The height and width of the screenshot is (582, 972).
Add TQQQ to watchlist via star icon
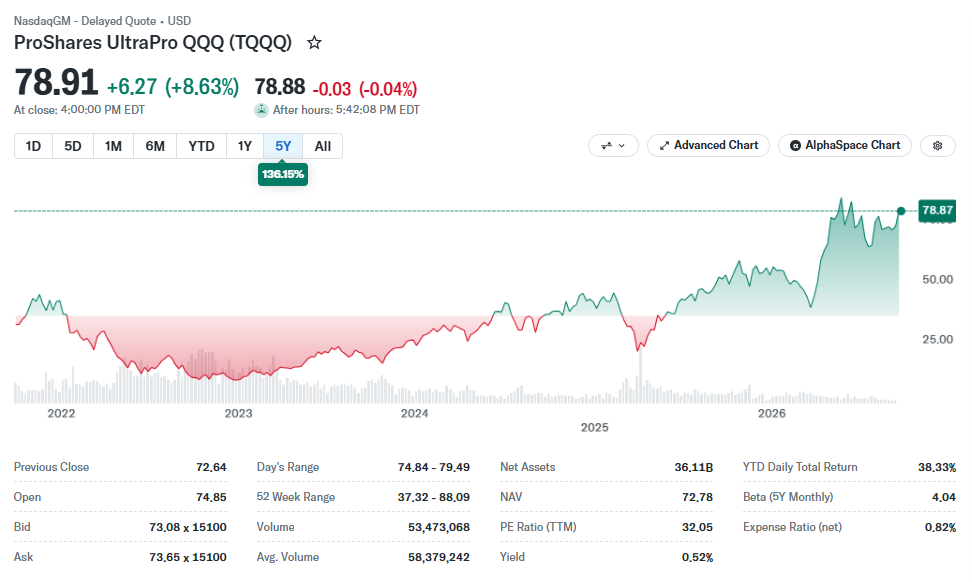(x=314, y=43)
